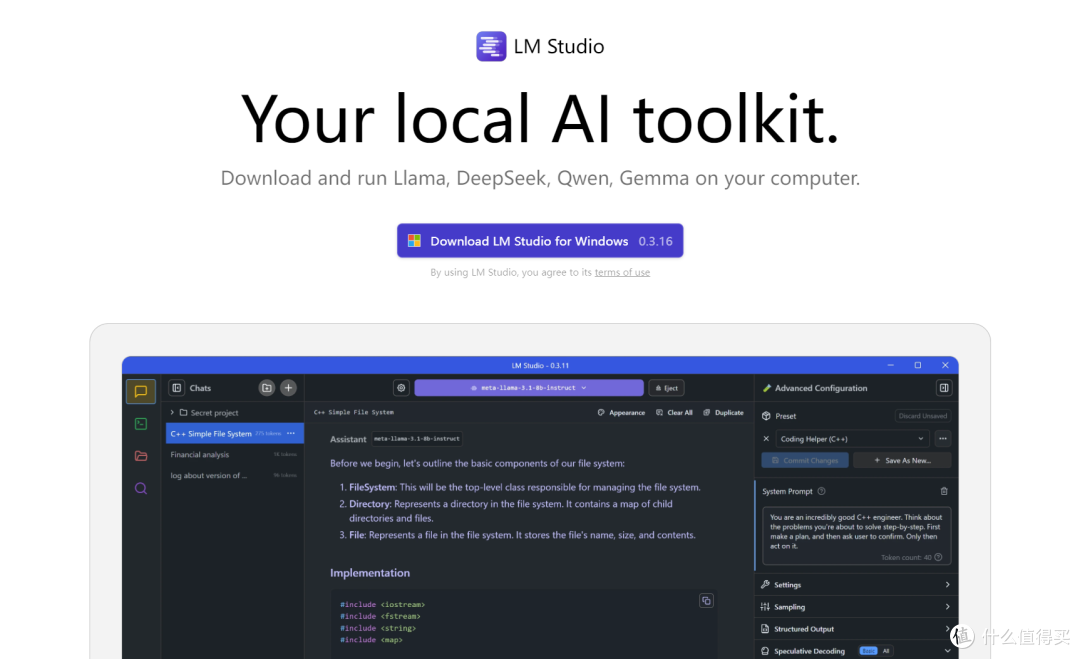Open the Financial analysis chat

(234, 454)
